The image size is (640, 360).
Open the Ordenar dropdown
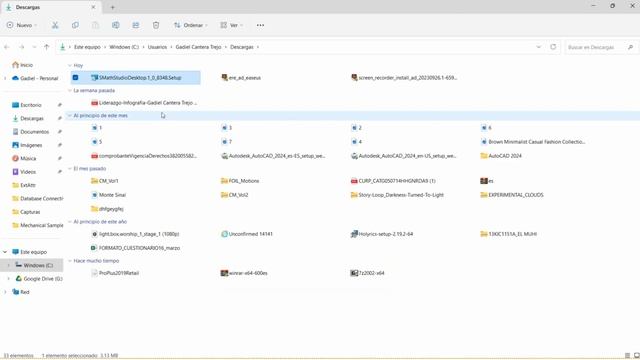point(191,25)
